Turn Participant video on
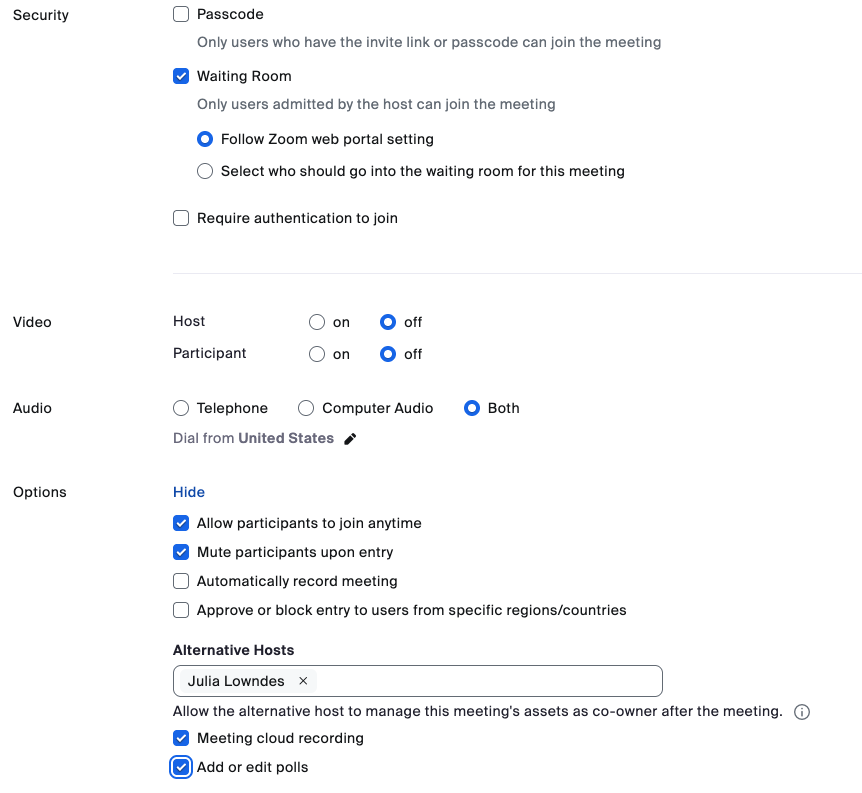862x793 pixels. 317,353
